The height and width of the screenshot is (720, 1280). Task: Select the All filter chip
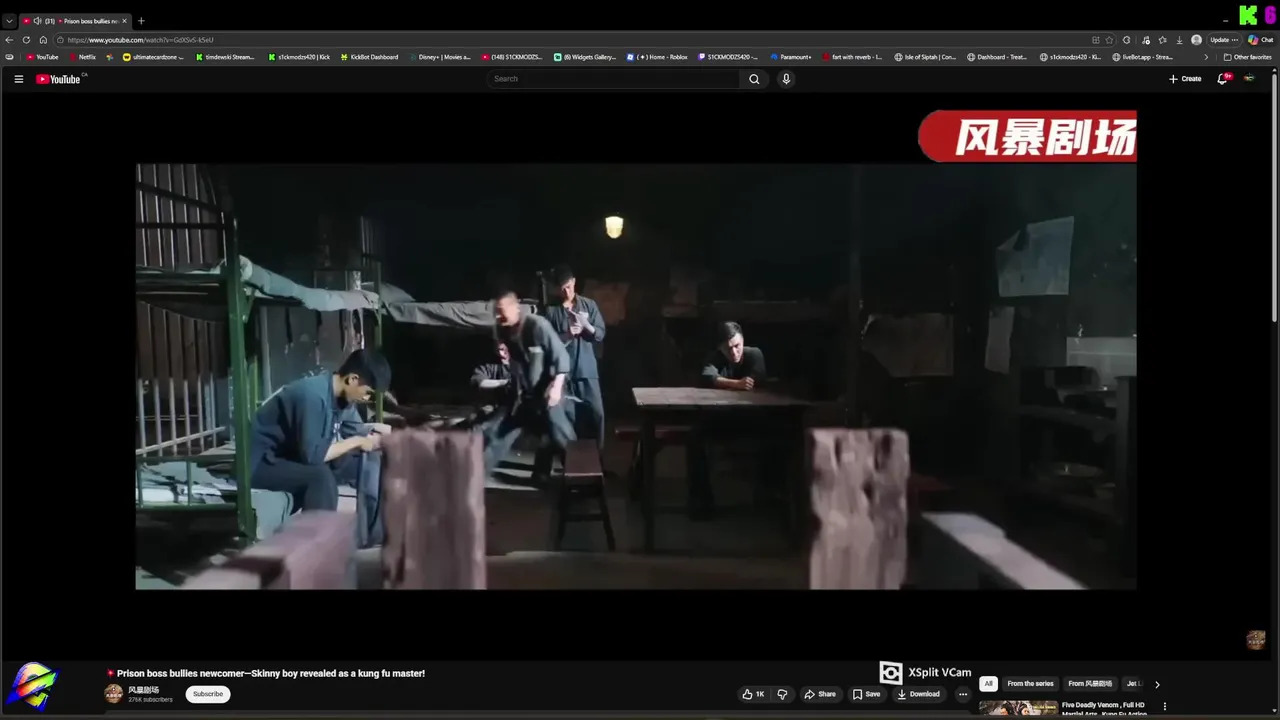(988, 684)
